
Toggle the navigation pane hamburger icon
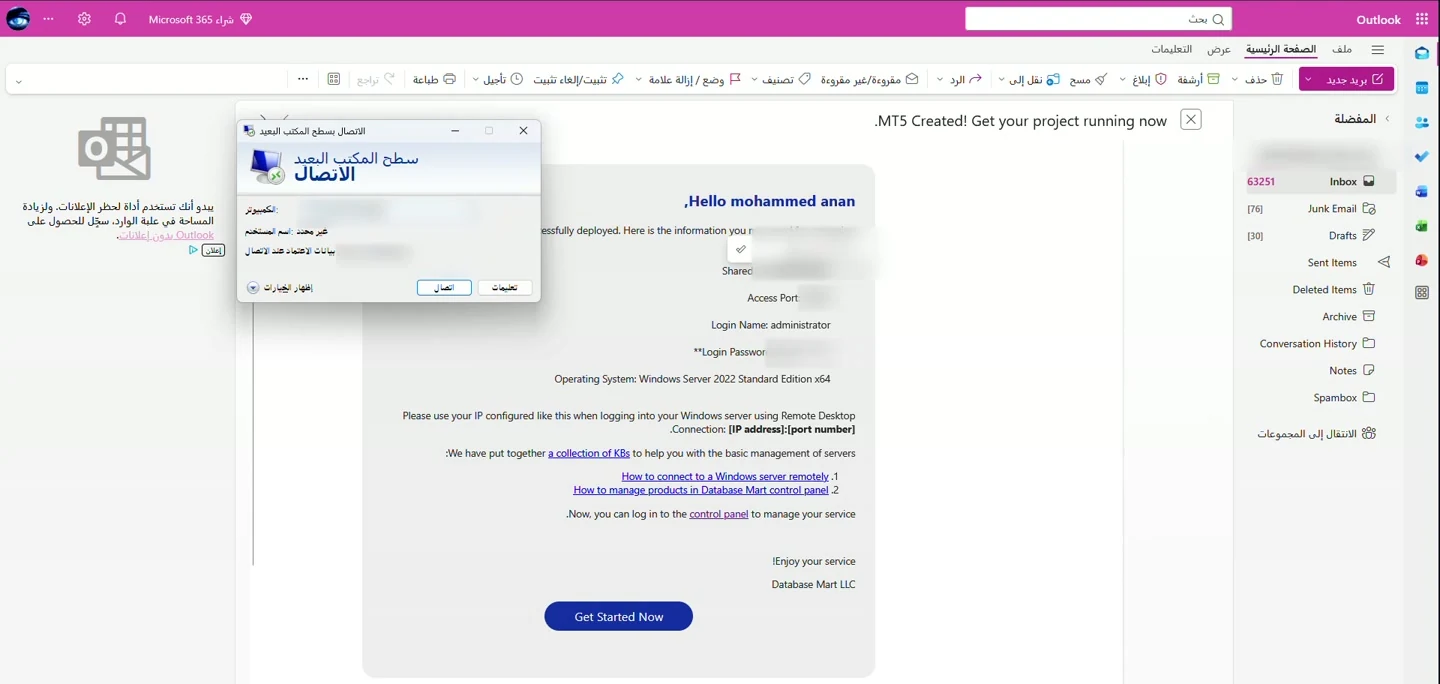[x=1378, y=49]
